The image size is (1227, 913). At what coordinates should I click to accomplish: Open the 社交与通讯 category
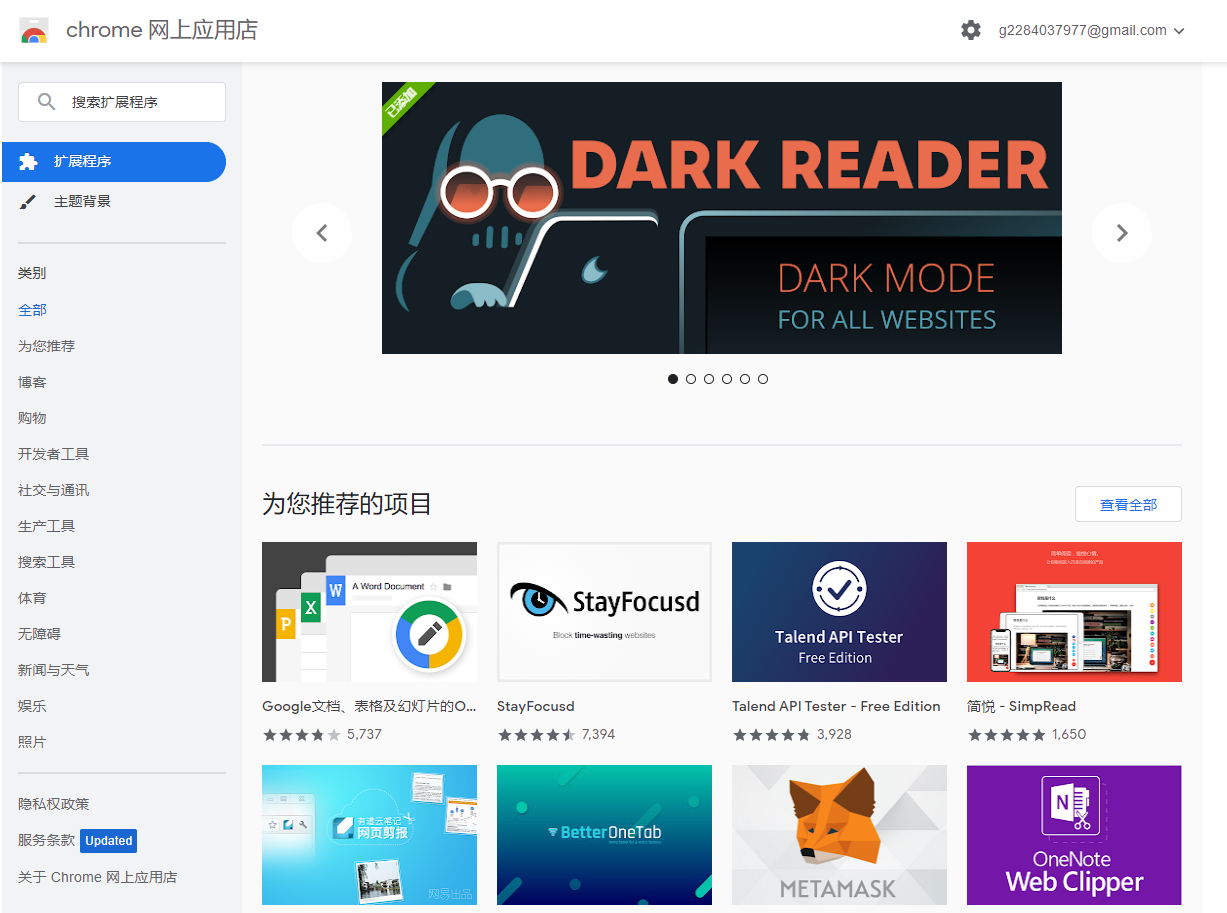pyautogui.click(x=54, y=490)
